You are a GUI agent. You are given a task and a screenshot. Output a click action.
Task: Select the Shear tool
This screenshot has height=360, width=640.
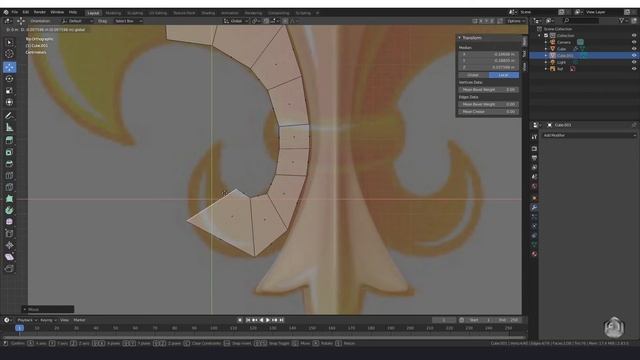[9, 257]
